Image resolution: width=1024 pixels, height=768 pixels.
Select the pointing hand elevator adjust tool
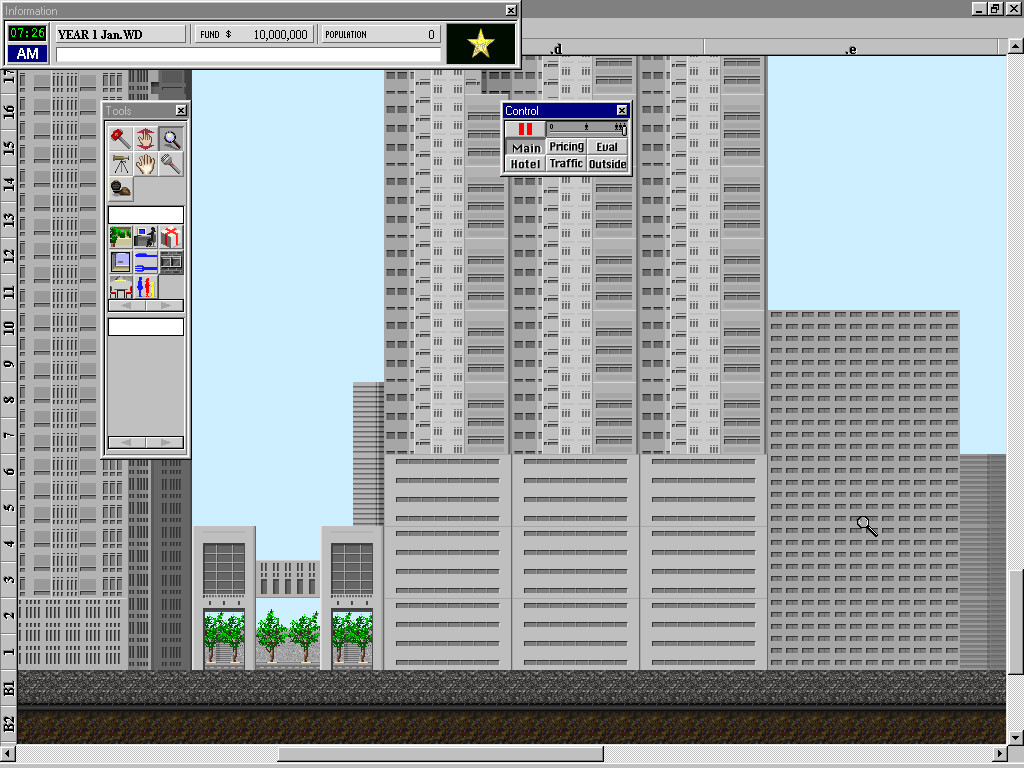(x=146, y=138)
